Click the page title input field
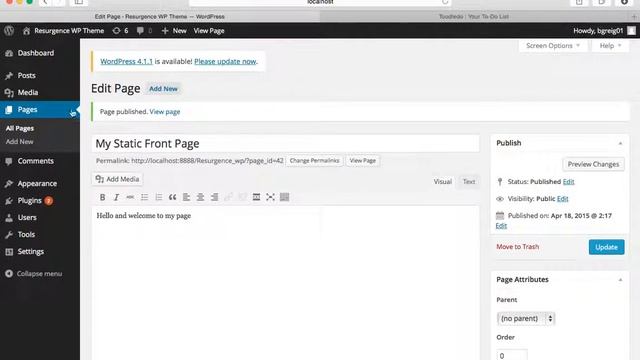This screenshot has width=640, height=360. point(285,144)
